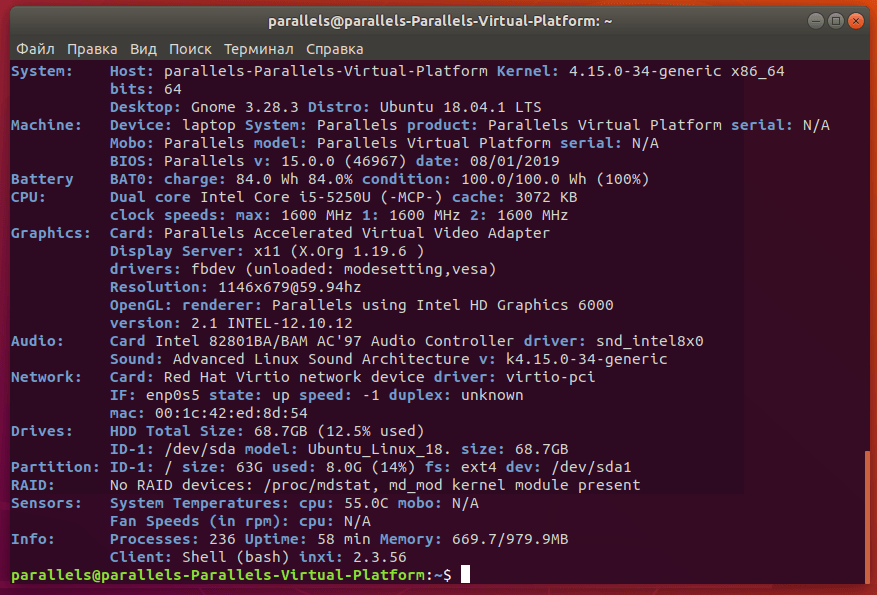
Task: Click the MAC address 00:1c:42:ed:8d:54
Action: [231, 413]
